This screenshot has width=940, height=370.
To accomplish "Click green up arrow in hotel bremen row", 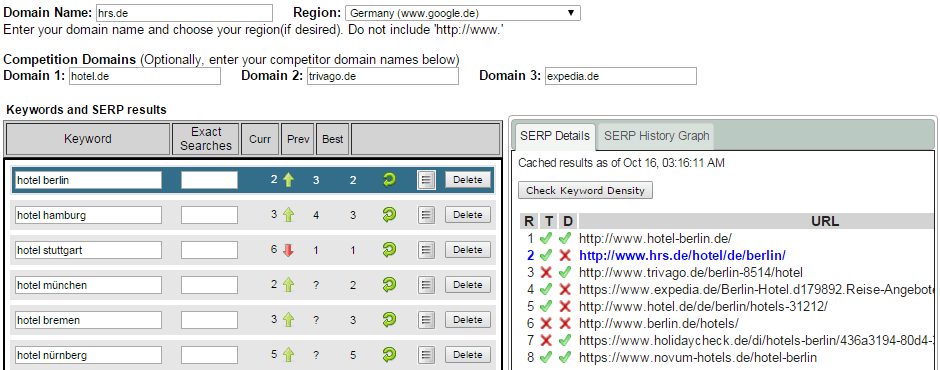I will [x=289, y=320].
